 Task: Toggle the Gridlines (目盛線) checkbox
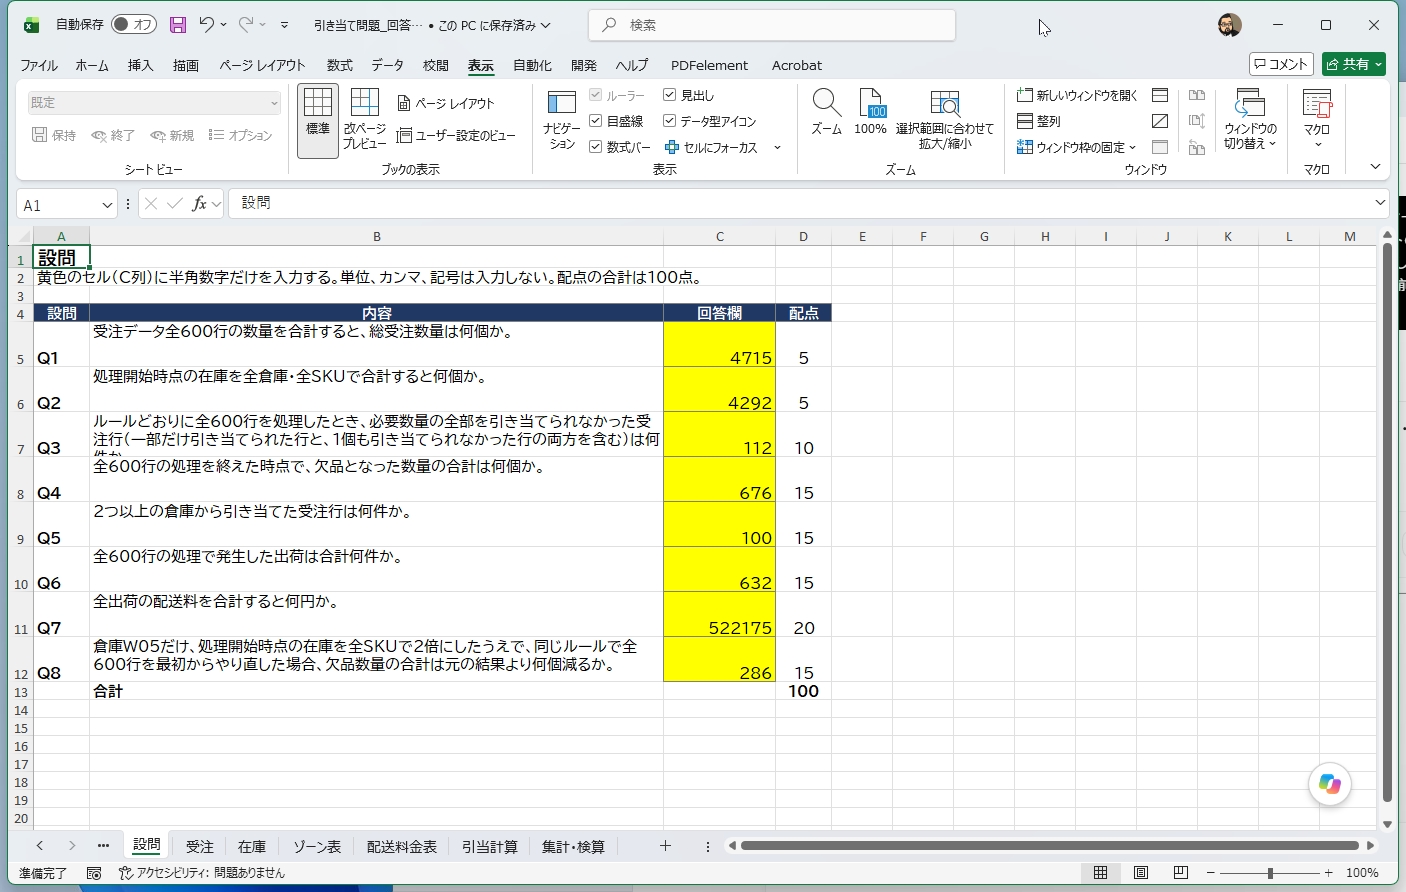595,121
